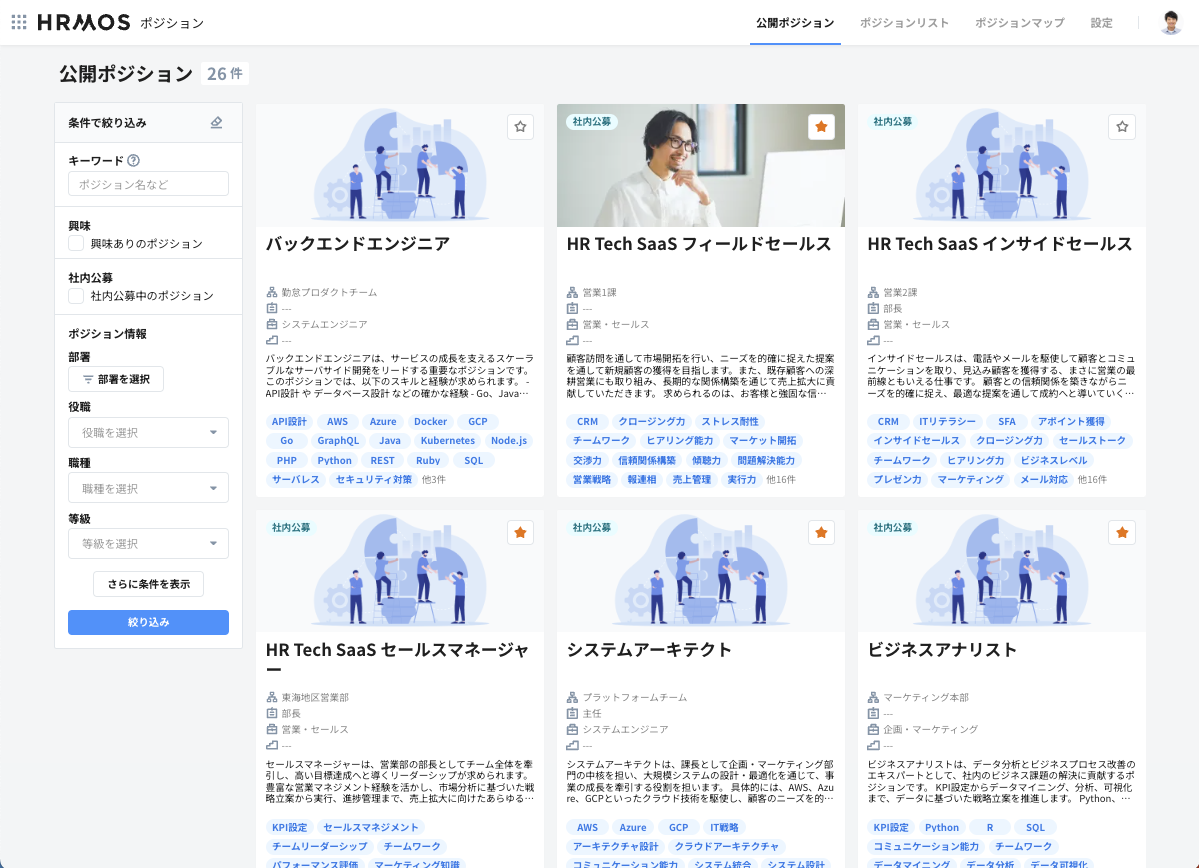Screen dimensions: 1199x868
Task: Open the 設定 tab
Action: click(1101, 23)
